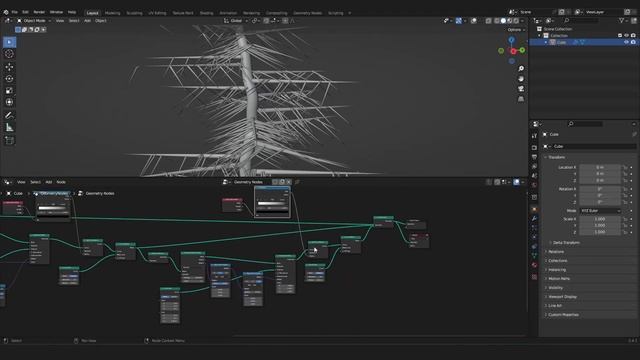Image resolution: width=640 pixels, height=360 pixels.
Task: Toggle camera view icon in viewport
Action: (521, 89)
